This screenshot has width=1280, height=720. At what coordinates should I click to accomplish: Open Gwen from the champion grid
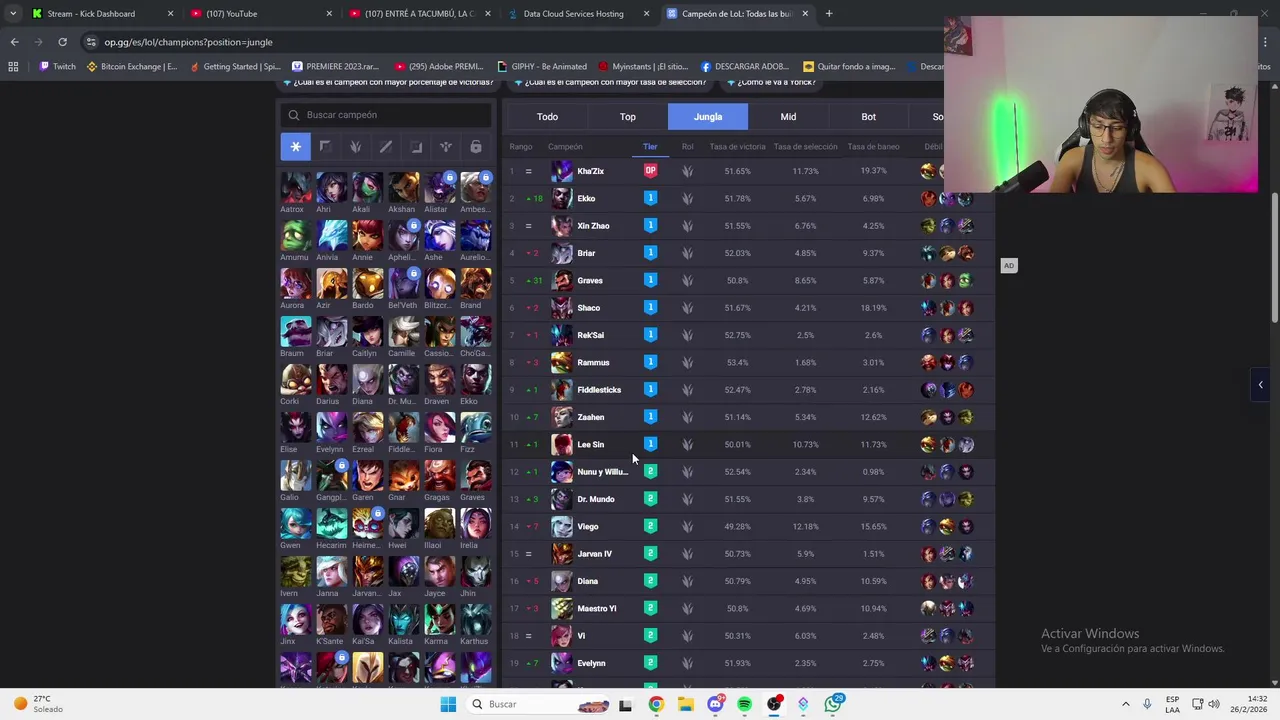pyautogui.click(x=295, y=524)
